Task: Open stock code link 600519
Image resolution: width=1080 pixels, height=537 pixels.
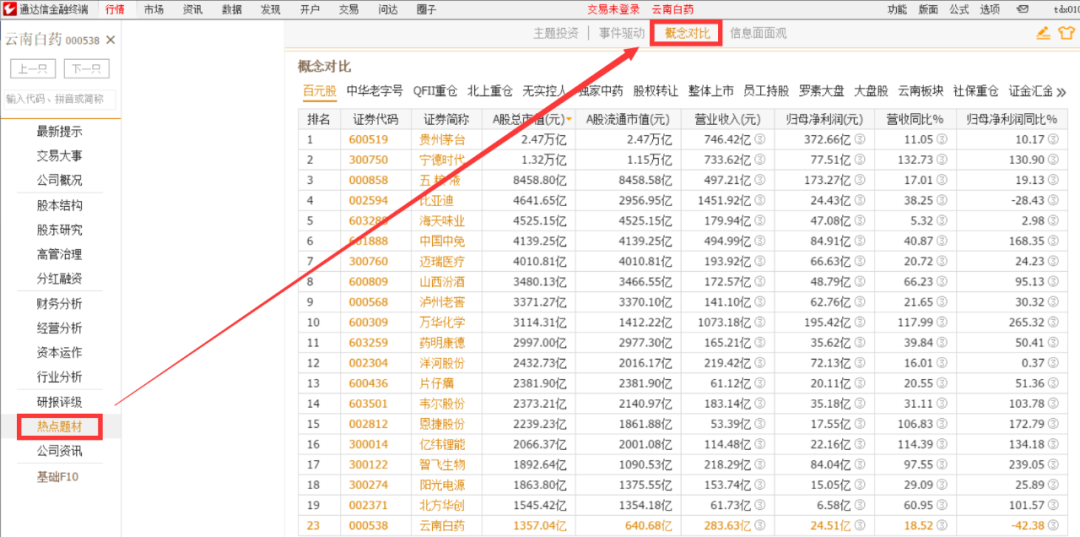Action: [368, 140]
